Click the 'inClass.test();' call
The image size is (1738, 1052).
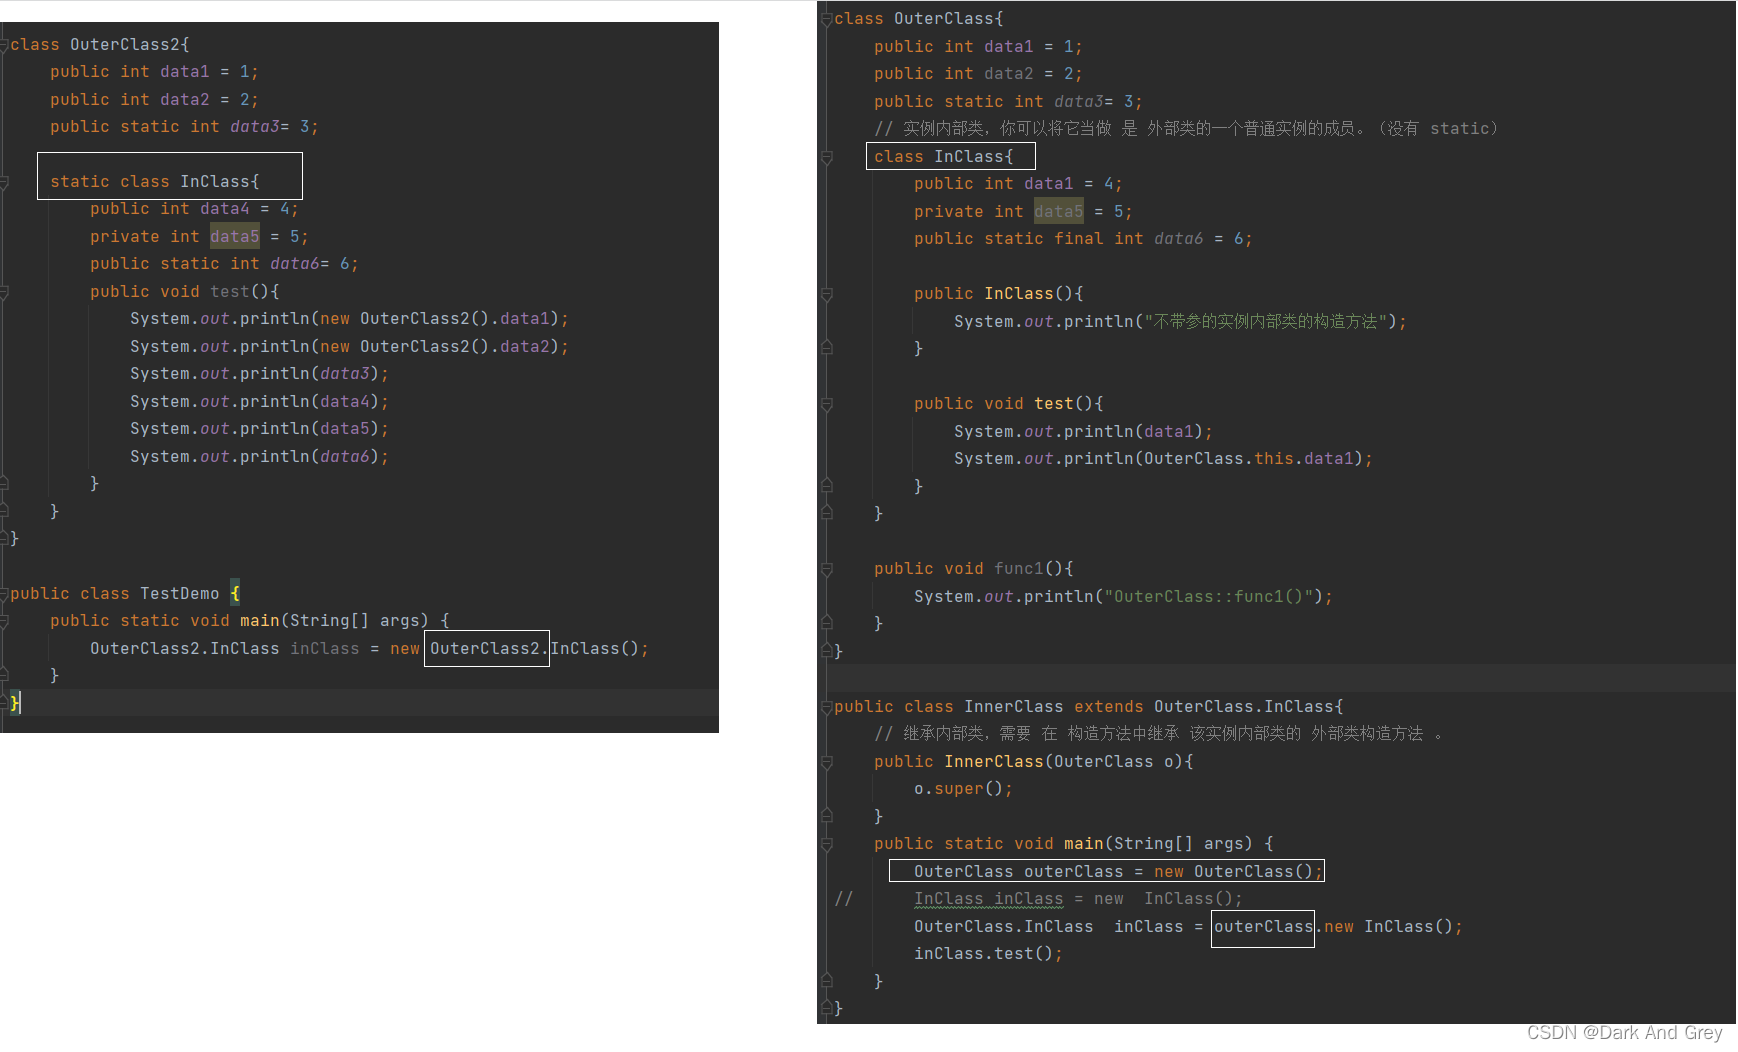[x=988, y=954]
